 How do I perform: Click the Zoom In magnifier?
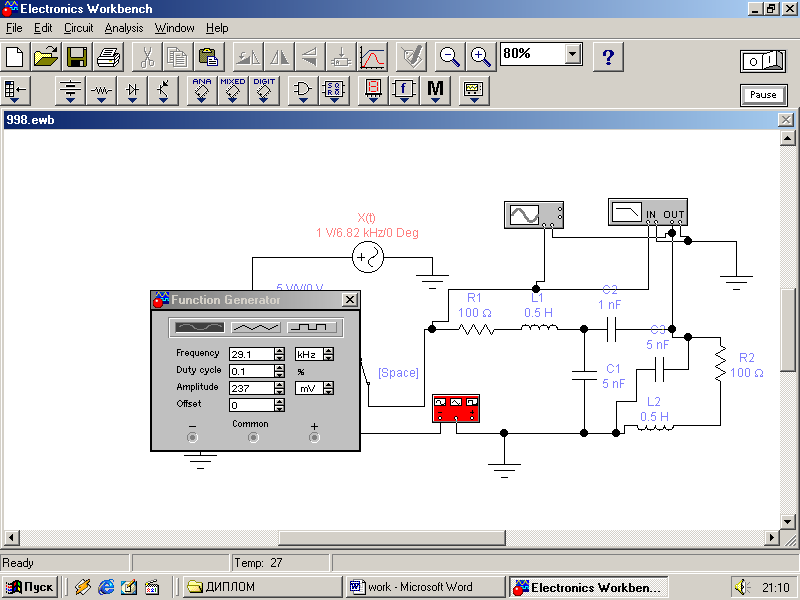(x=481, y=57)
